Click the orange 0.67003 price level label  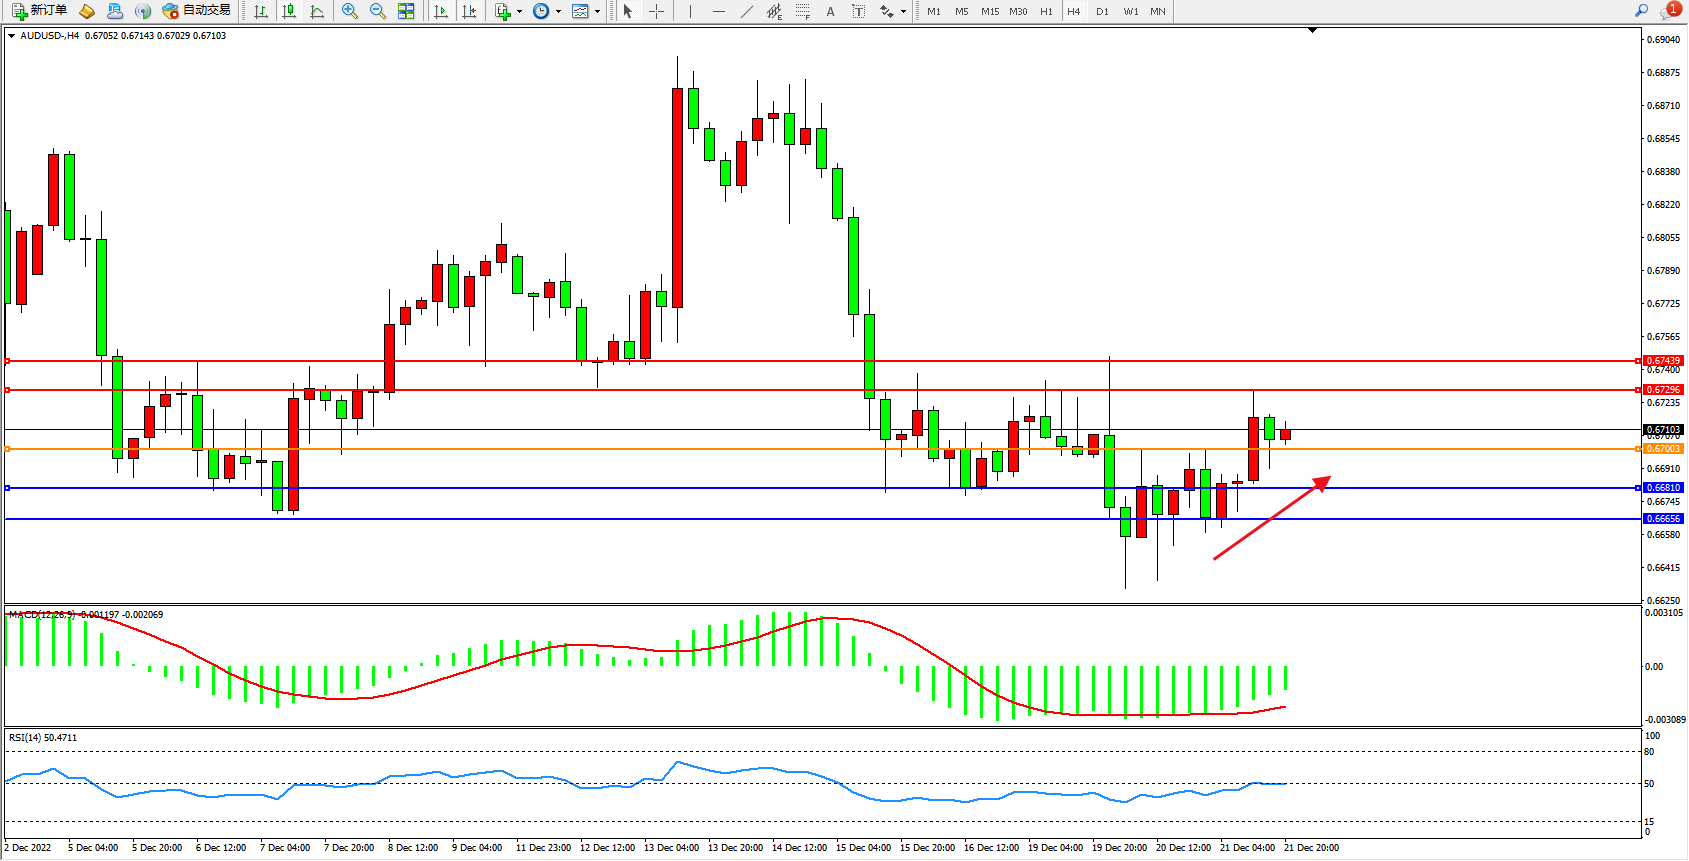pyautogui.click(x=1663, y=449)
